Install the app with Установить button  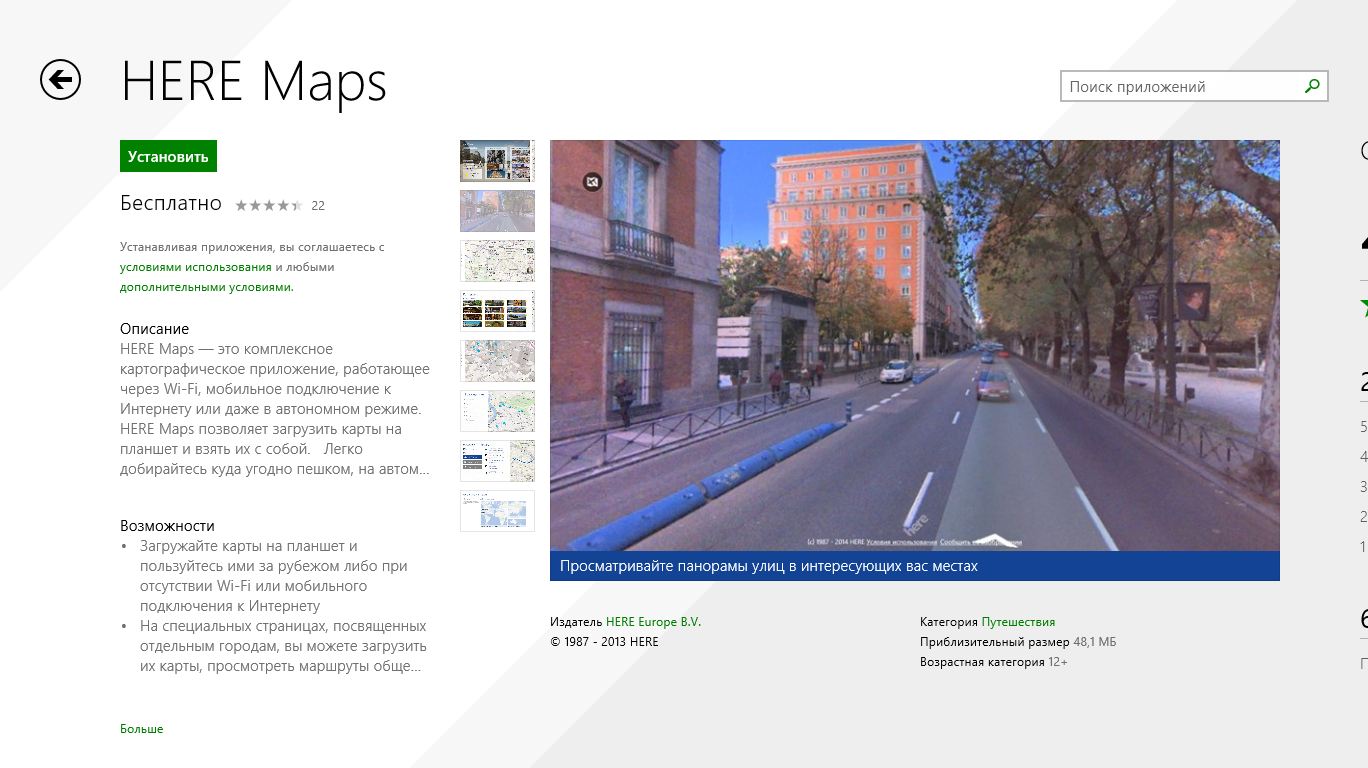168,156
